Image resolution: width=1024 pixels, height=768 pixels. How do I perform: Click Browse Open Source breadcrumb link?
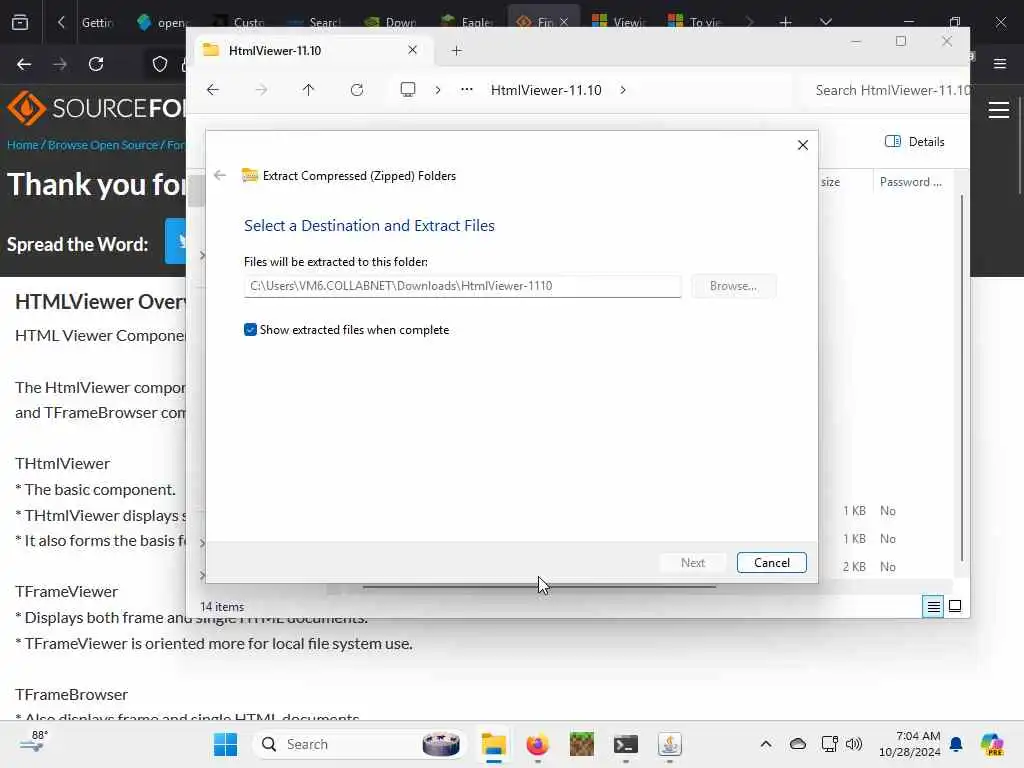point(103,145)
